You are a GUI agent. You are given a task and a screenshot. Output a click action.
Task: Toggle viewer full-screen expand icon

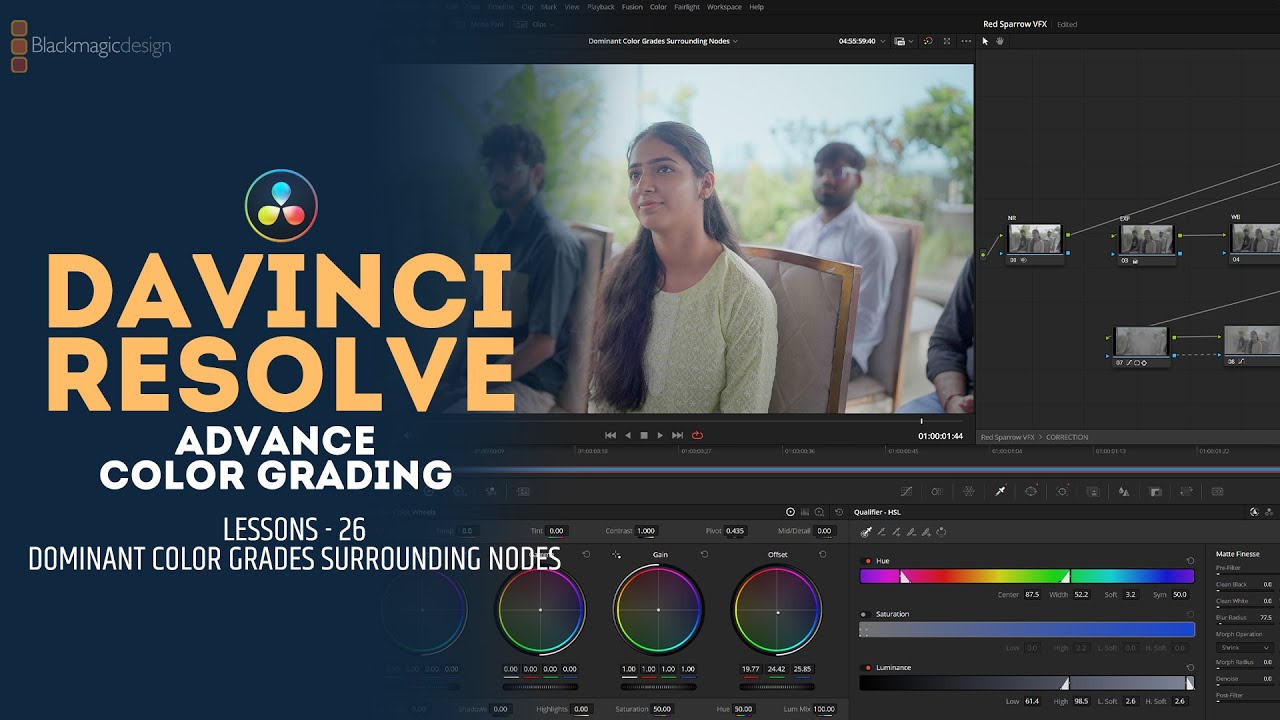click(947, 41)
